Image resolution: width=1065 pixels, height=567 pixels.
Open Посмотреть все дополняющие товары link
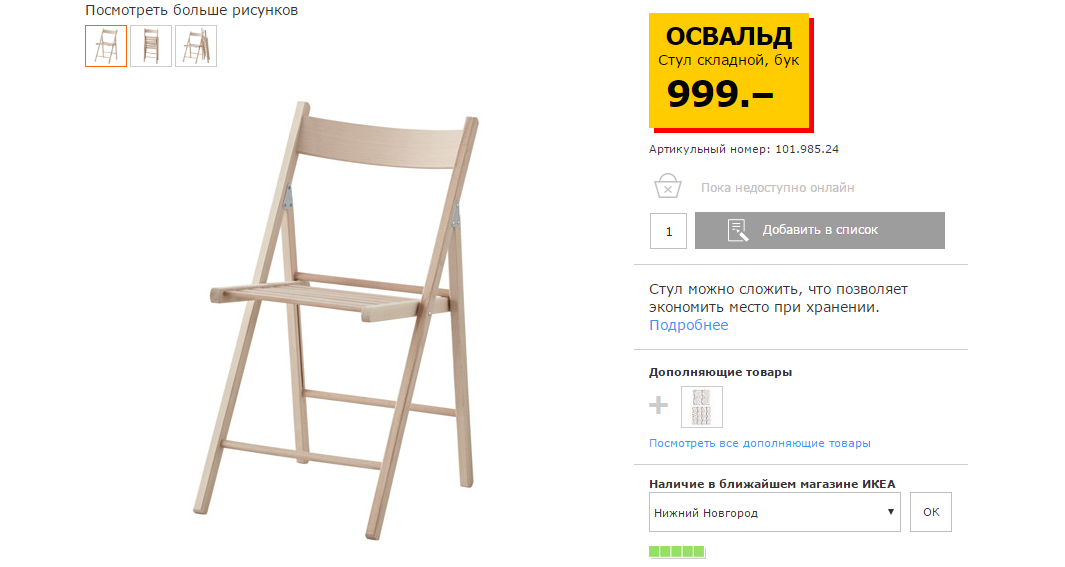[759, 443]
